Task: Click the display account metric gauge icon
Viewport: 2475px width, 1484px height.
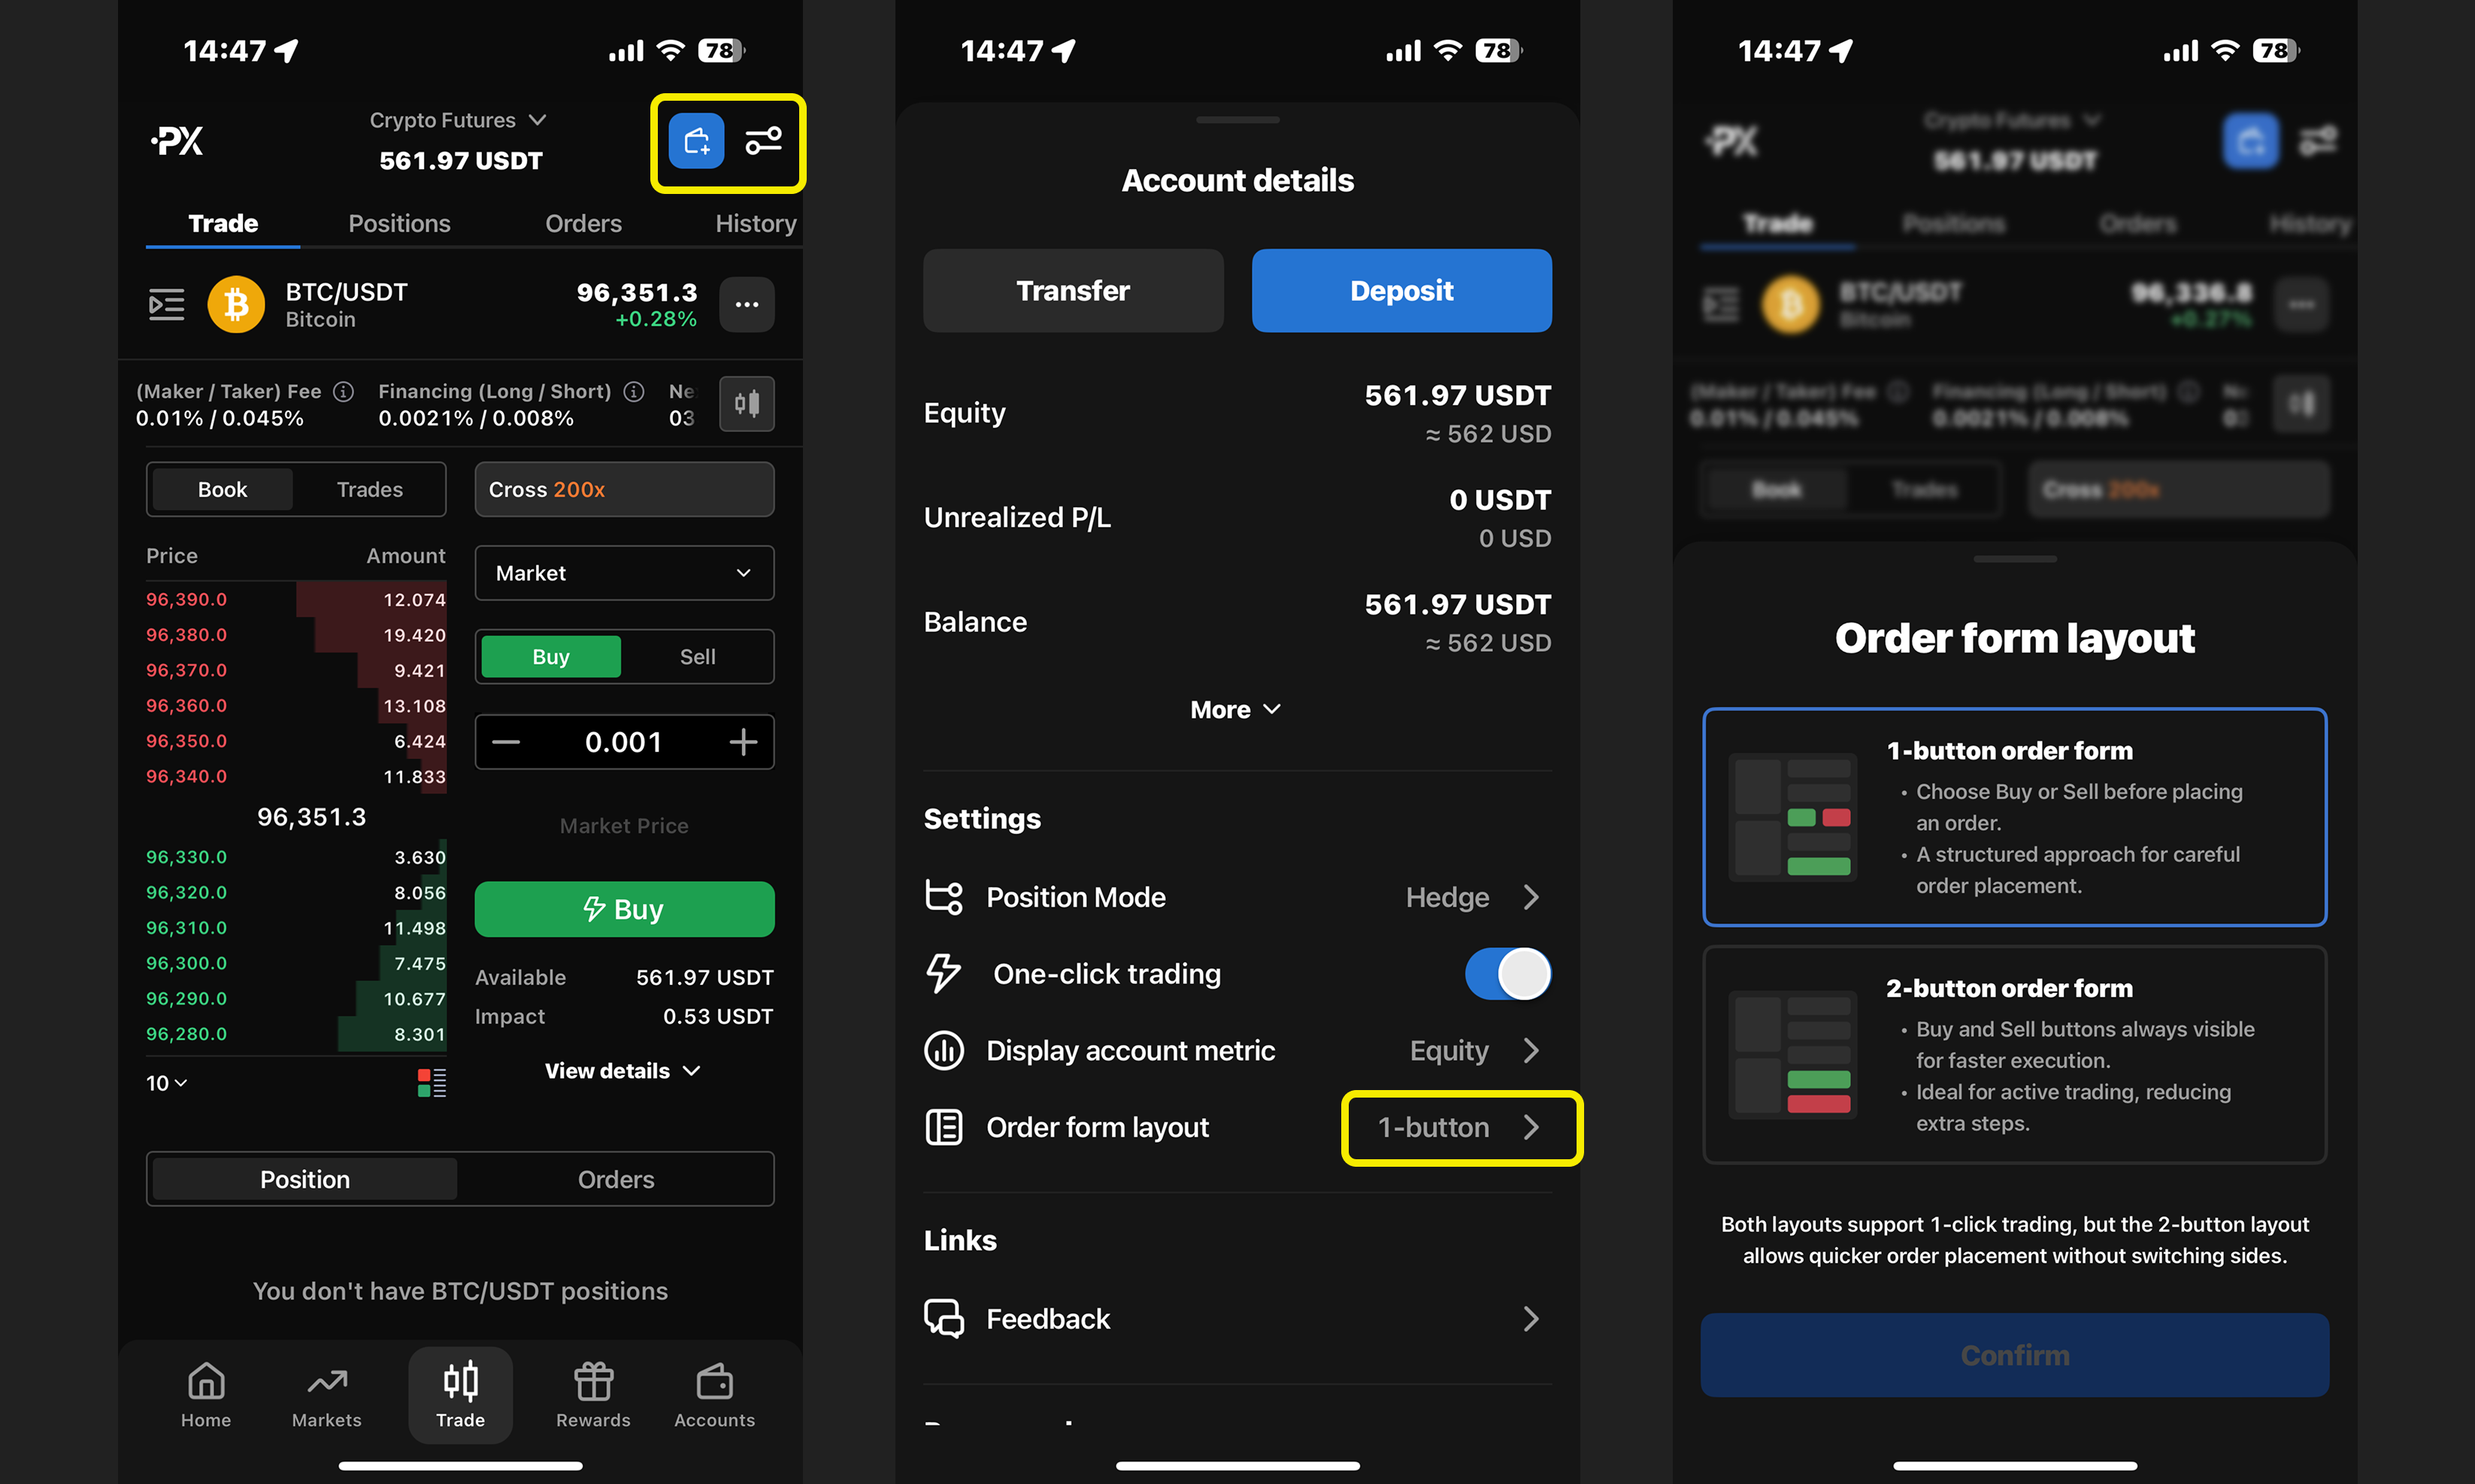Action: (x=947, y=1049)
